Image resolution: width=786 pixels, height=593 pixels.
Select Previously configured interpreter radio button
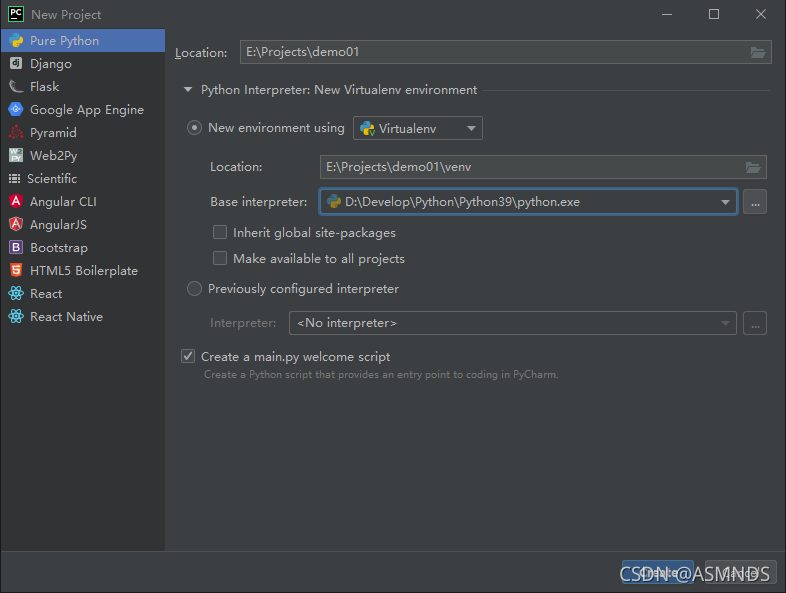point(194,289)
